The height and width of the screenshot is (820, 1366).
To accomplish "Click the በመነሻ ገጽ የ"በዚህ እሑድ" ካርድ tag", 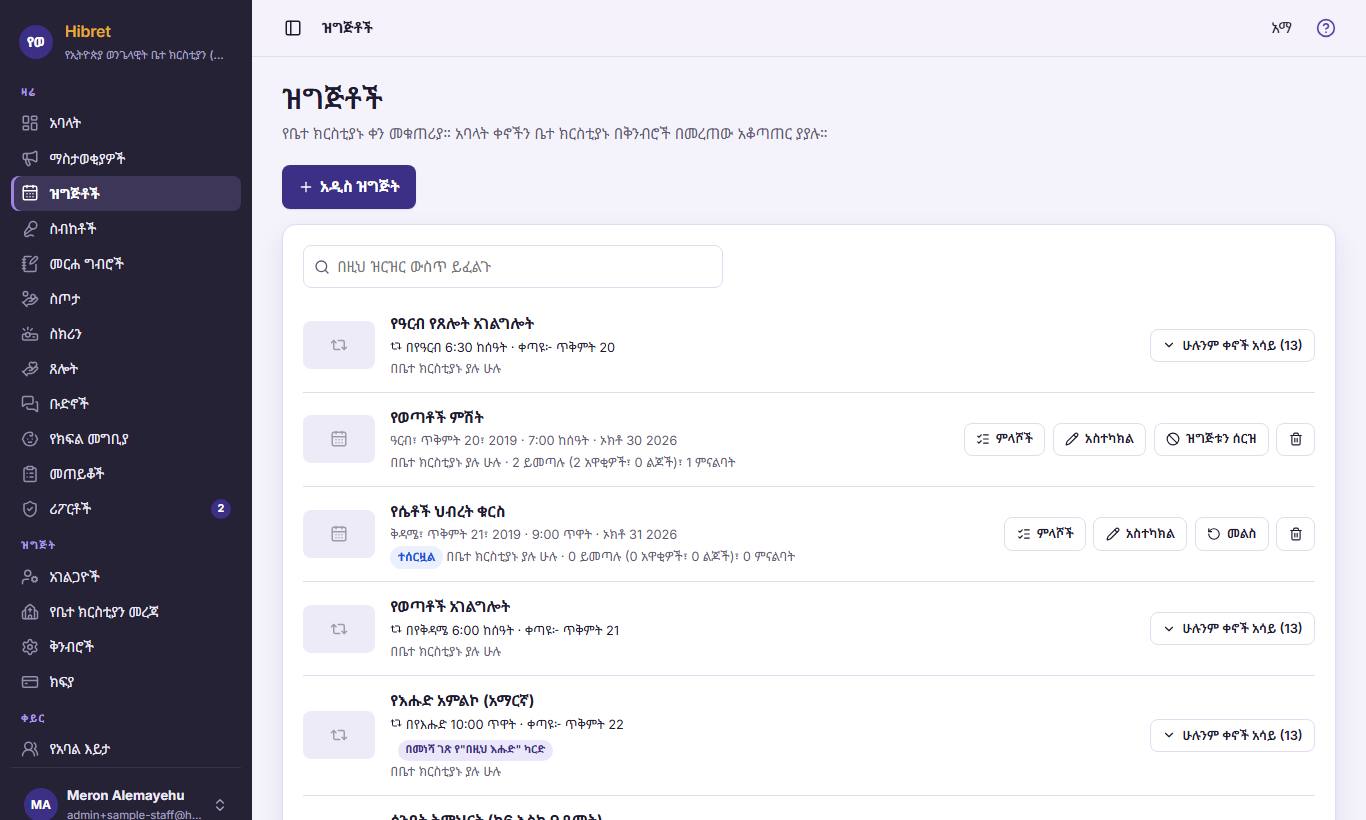I will tap(475, 749).
